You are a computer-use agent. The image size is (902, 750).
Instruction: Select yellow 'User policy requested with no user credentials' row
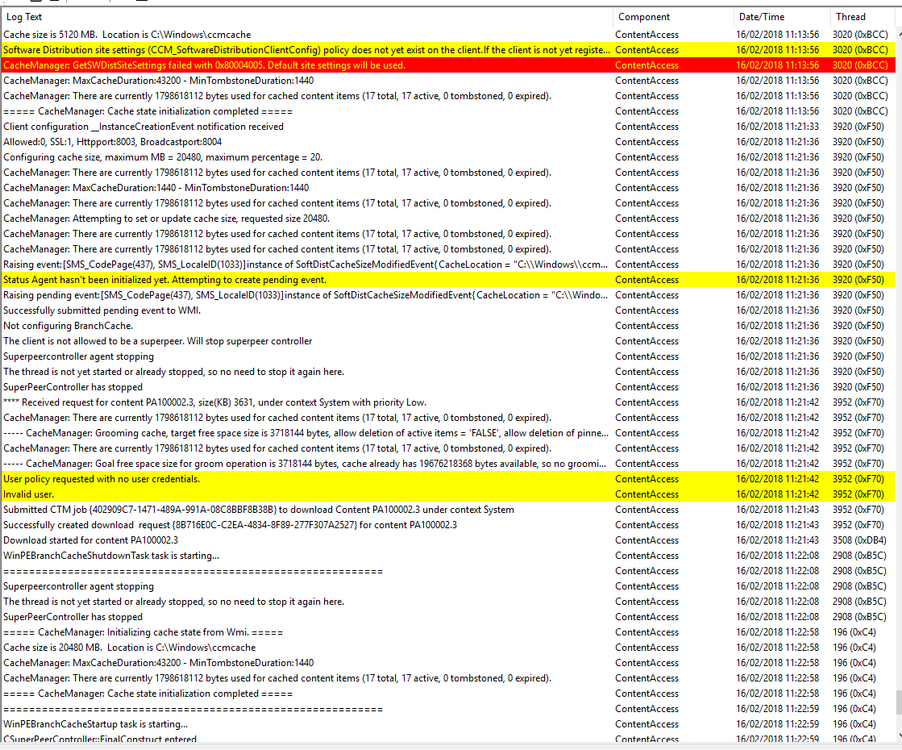click(448, 479)
